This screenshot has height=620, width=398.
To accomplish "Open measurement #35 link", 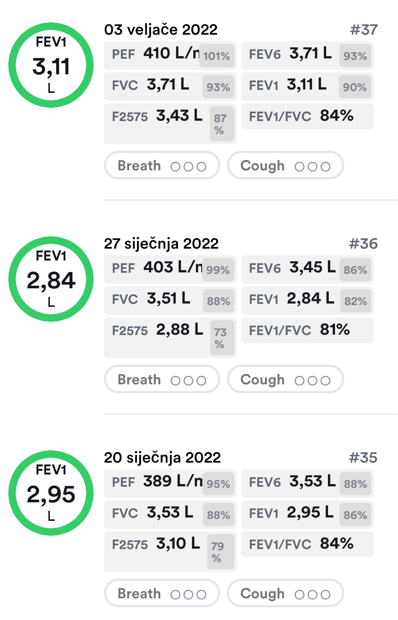I will [364, 457].
